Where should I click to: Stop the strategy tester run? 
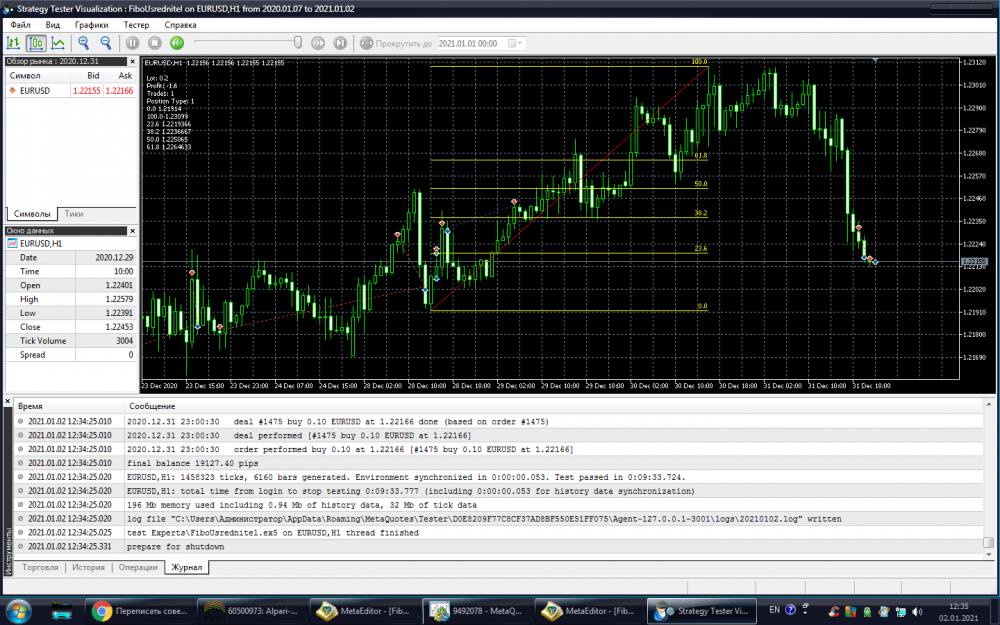tap(155, 43)
